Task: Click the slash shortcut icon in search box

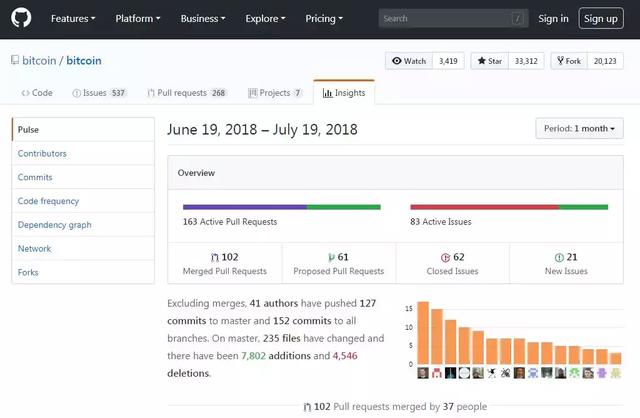Action: [x=518, y=18]
